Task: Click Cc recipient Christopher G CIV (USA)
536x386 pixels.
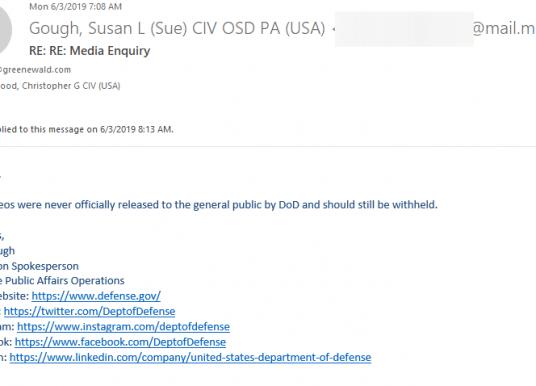Action: point(60,85)
